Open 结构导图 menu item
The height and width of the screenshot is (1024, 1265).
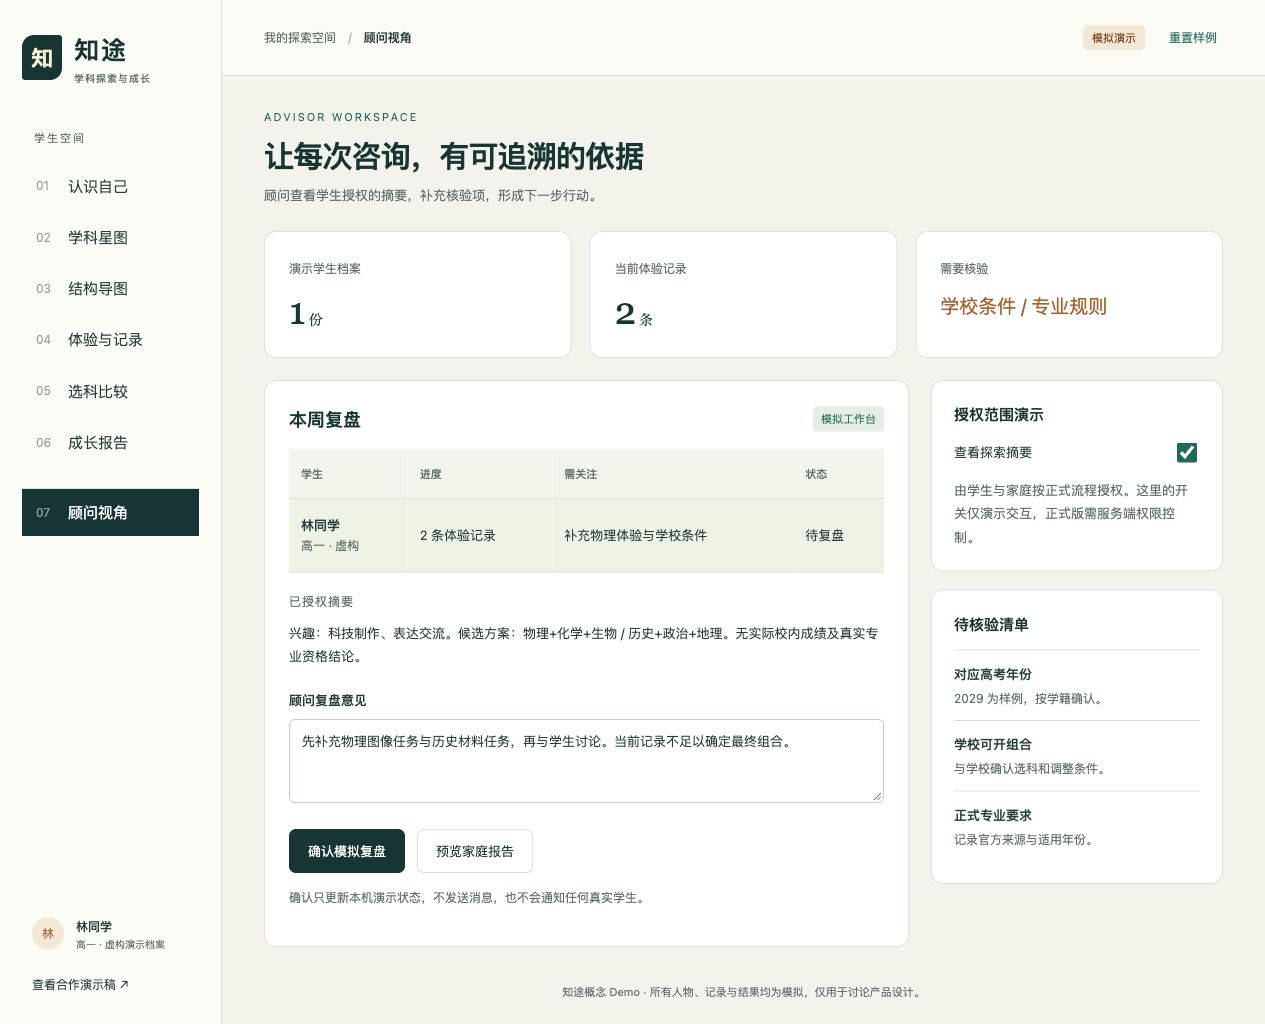pos(110,289)
